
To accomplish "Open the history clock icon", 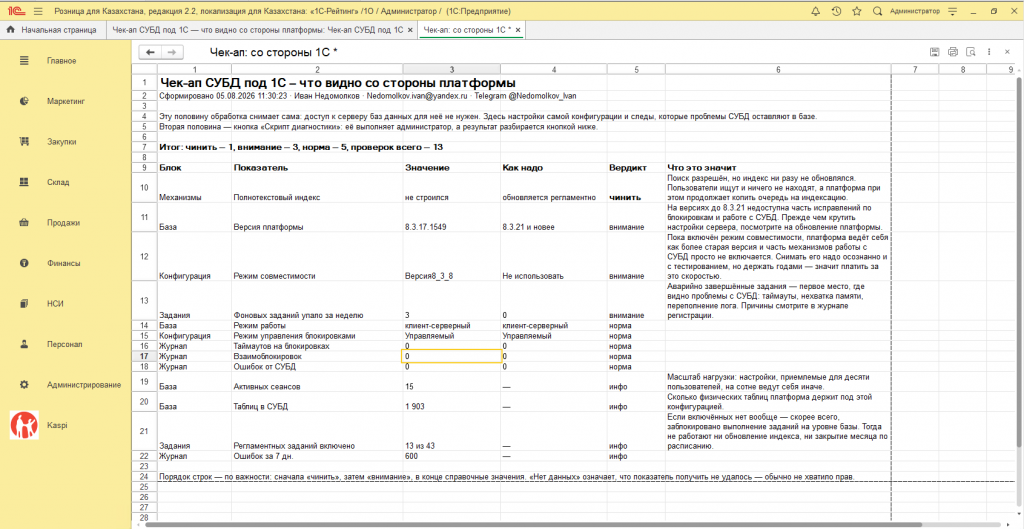I will click(x=836, y=12).
